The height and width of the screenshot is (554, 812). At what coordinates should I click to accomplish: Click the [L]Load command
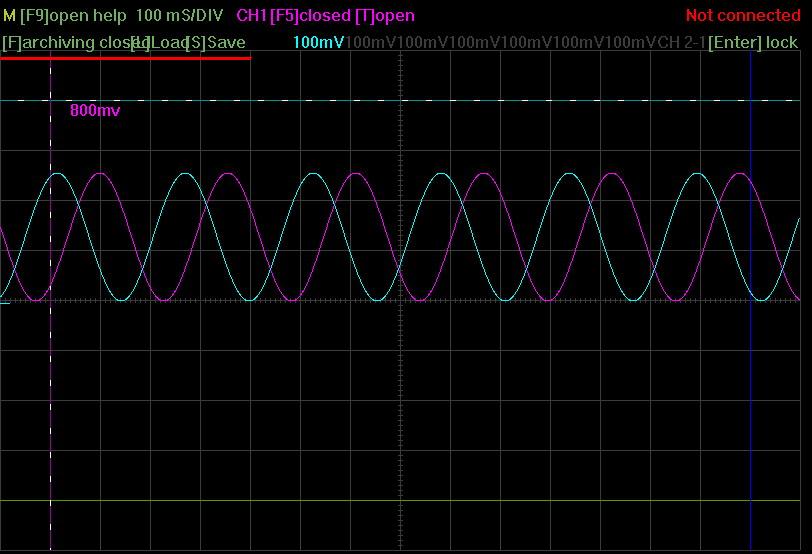[159, 42]
